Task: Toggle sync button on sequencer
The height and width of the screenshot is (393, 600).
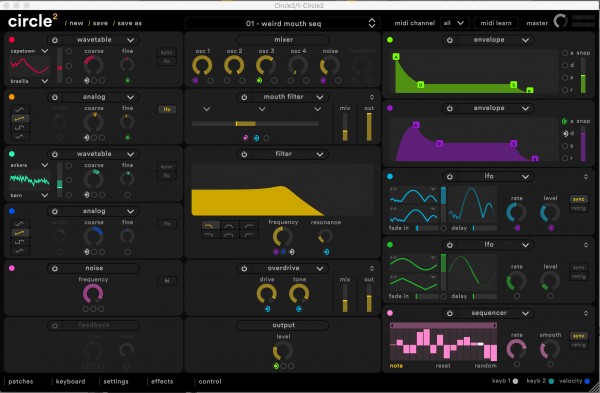Action: click(579, 336)
